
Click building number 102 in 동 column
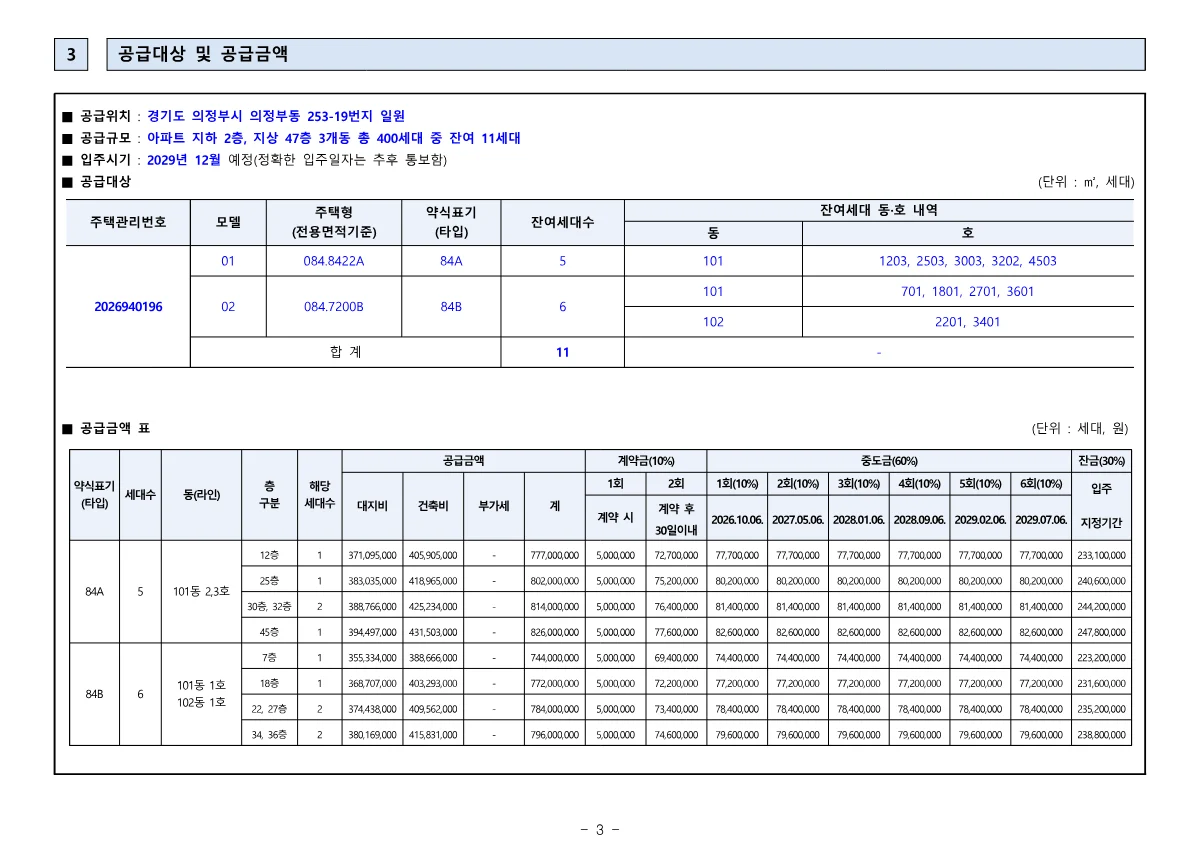point(713,322)
